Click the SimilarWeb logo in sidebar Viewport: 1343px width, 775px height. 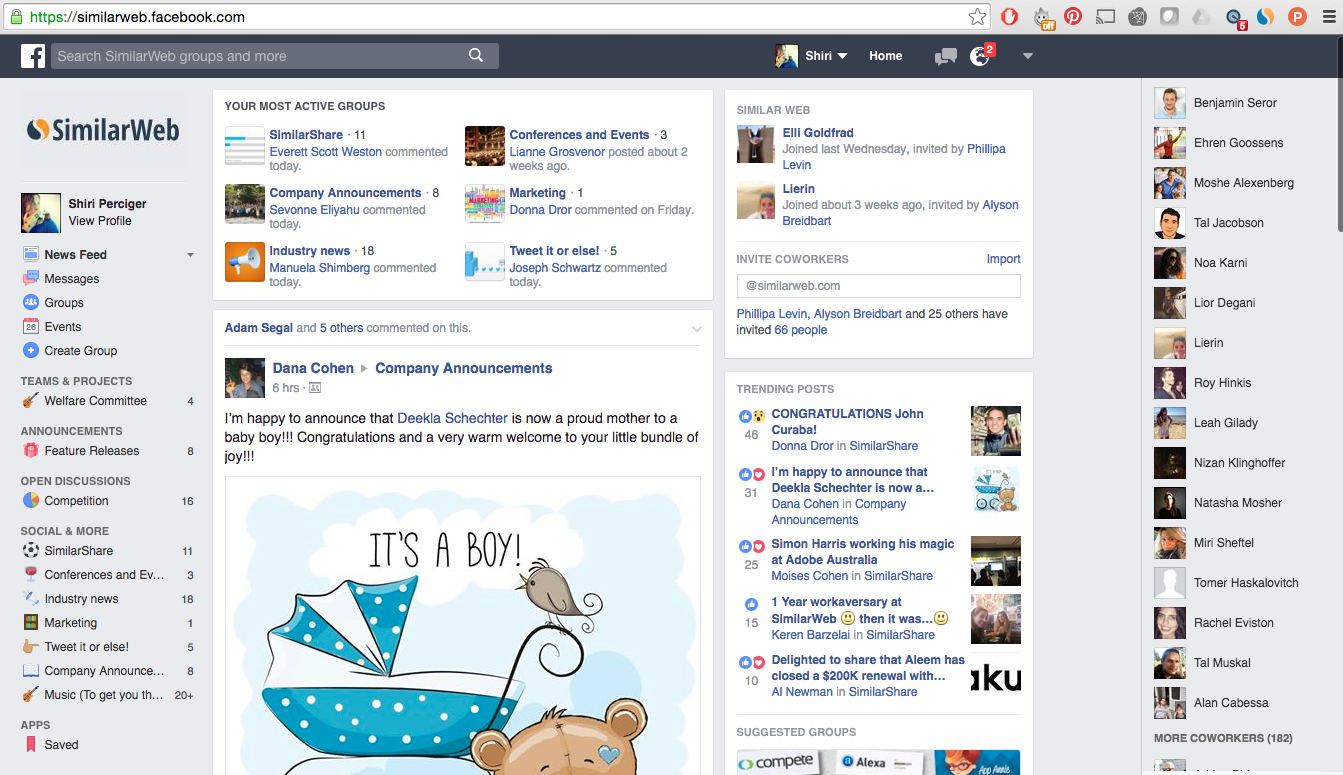(x=103, y=129)
